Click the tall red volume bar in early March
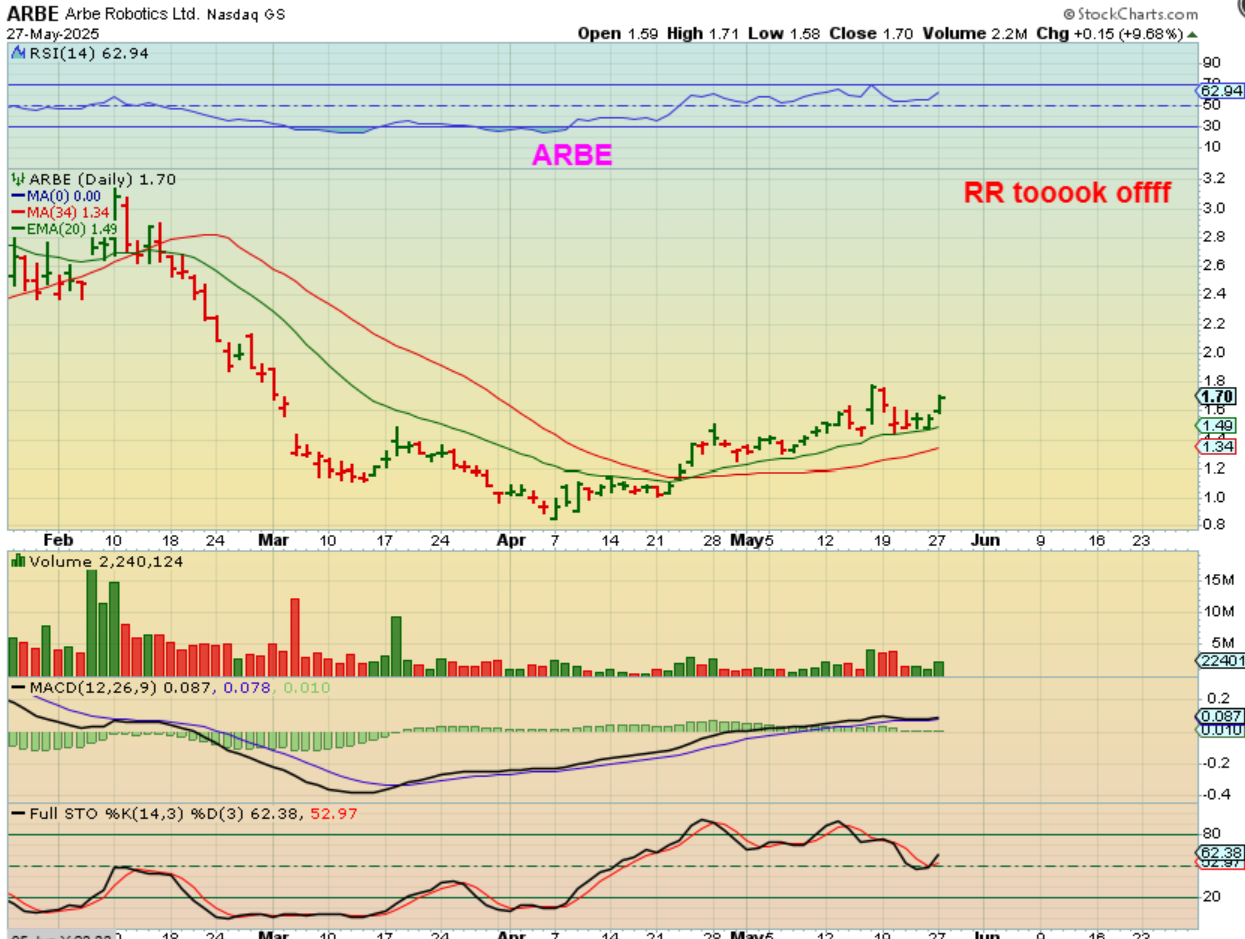This screenshot has height=939, width=1245. point(295,638)
